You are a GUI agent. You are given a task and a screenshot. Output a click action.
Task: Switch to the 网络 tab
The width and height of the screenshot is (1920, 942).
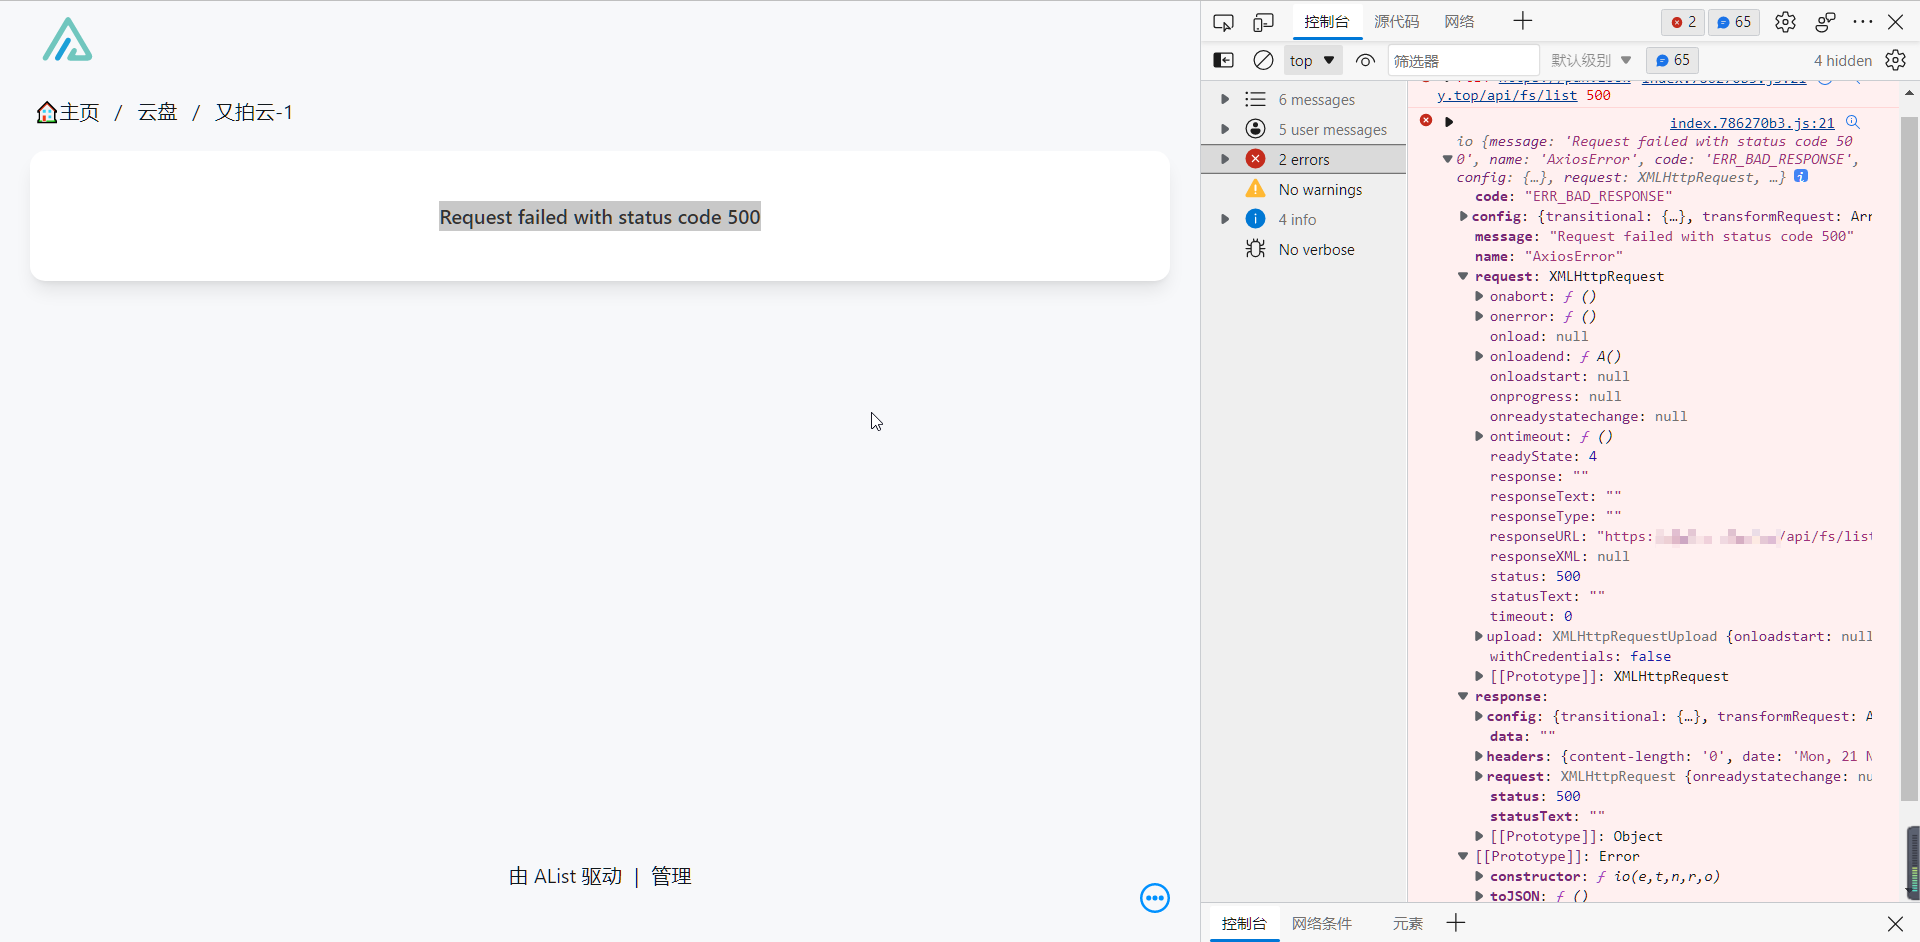[1459, 20]
